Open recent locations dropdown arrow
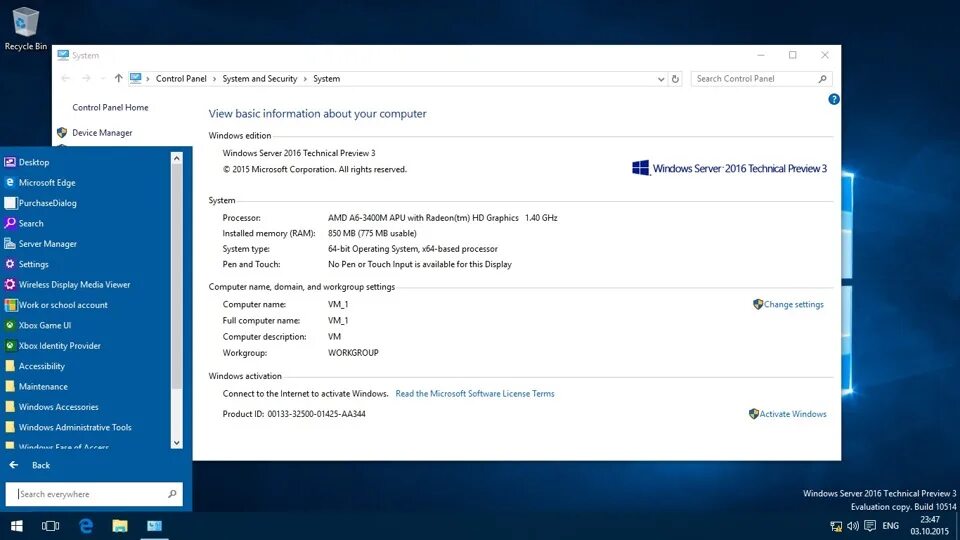The height and width of the screenshot is (540, 960). [102, 79]
